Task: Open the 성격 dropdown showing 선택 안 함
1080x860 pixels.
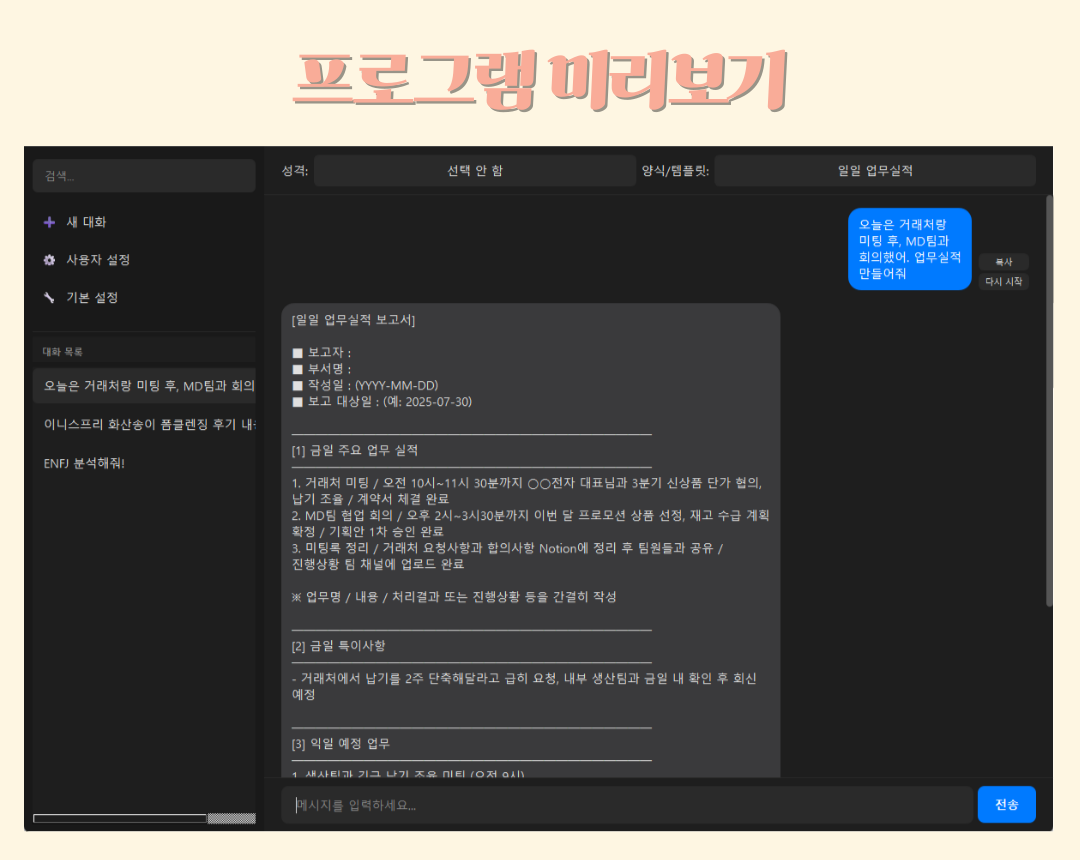Action: point(475,170)
